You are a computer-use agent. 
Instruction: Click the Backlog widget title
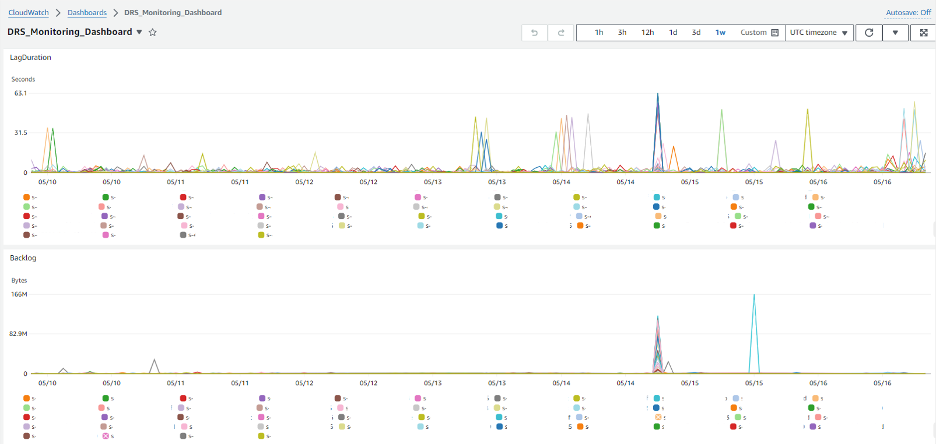(x=22, y=258)
